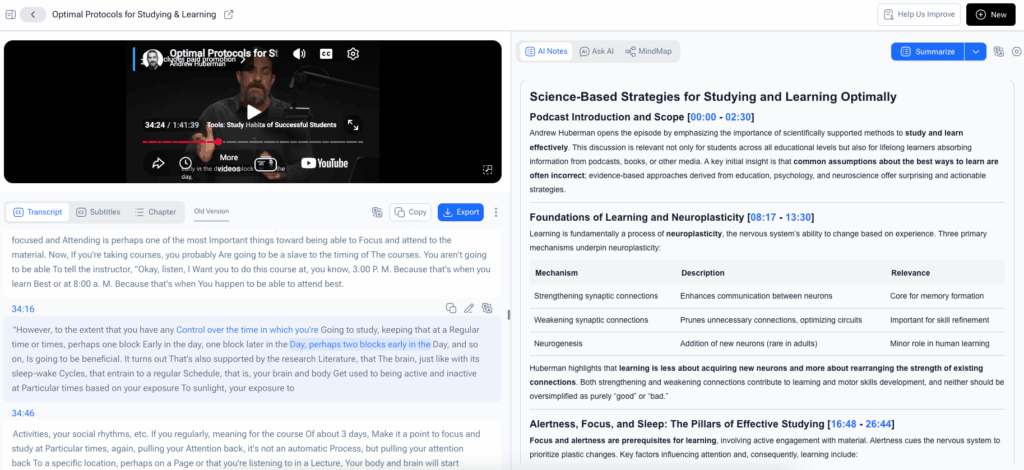Jump to 16:48 in Alertness section
The width and height of the screenshot is (1024, 470).
point(844,424)
